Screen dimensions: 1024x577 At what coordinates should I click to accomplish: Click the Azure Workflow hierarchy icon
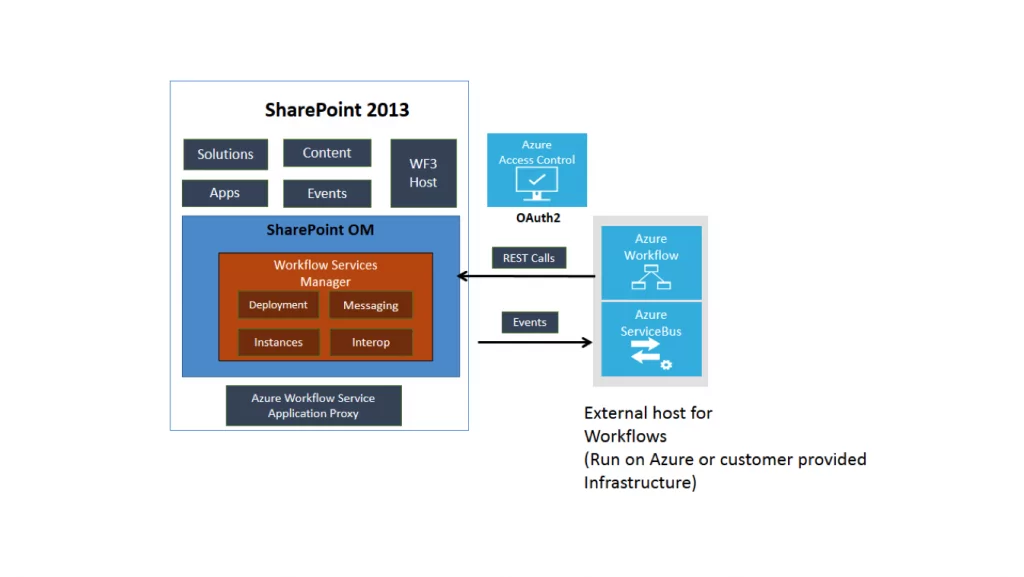pos(650,277)
